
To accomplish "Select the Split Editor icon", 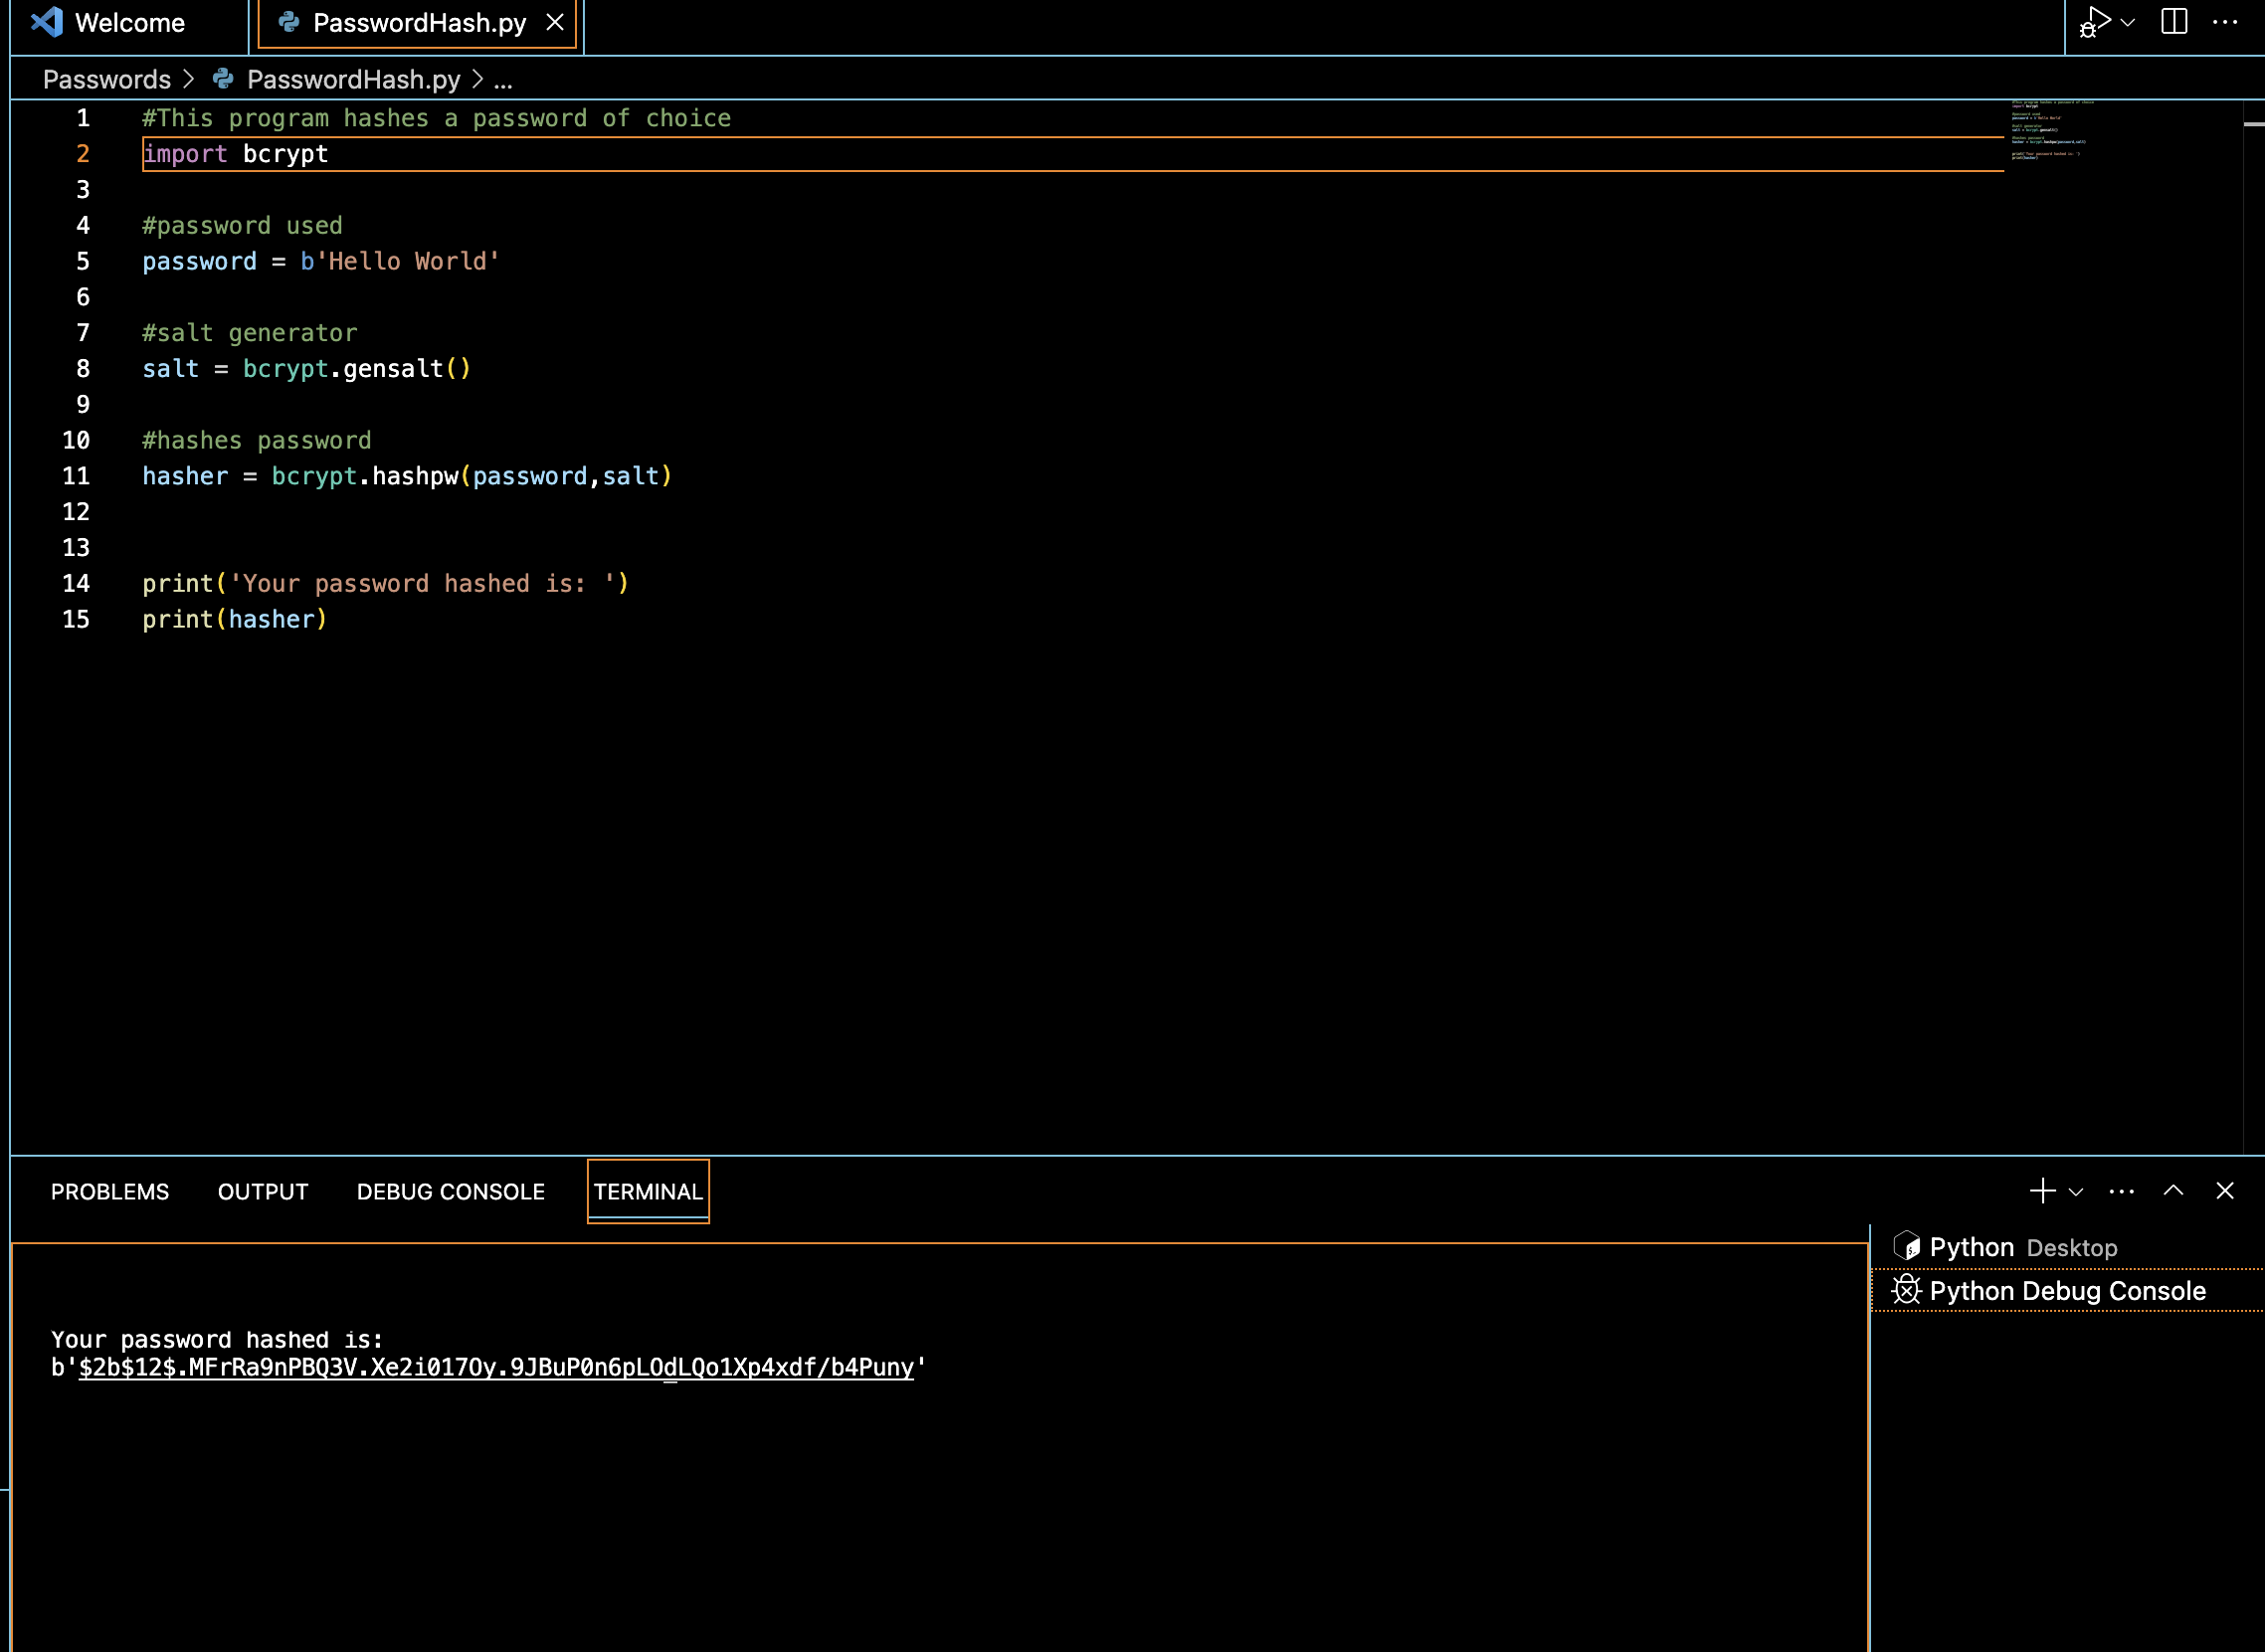I will [x=2176, y=22].
